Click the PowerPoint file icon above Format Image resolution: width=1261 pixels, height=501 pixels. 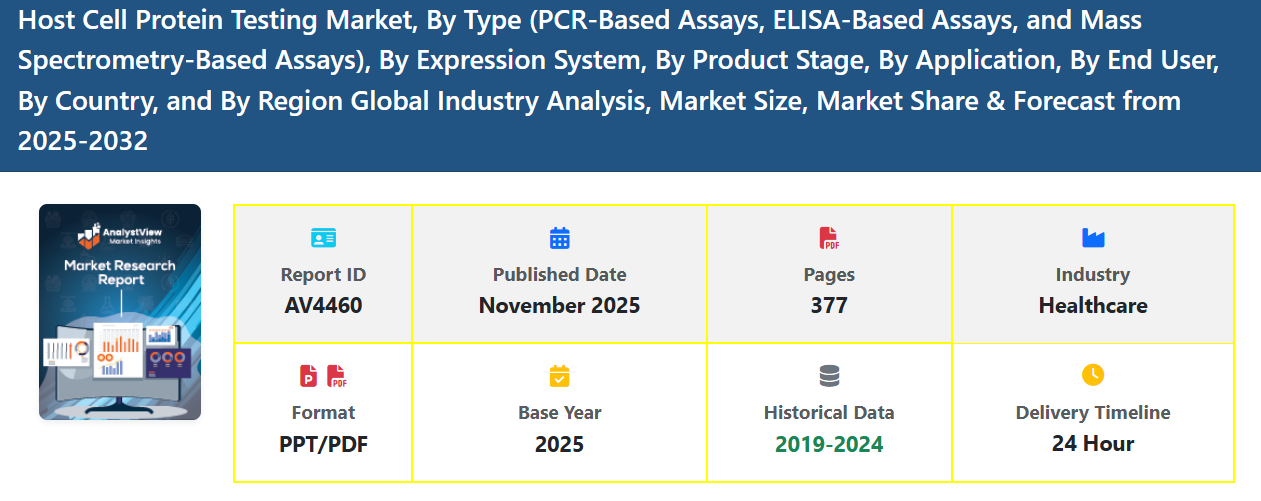point(310,376)
